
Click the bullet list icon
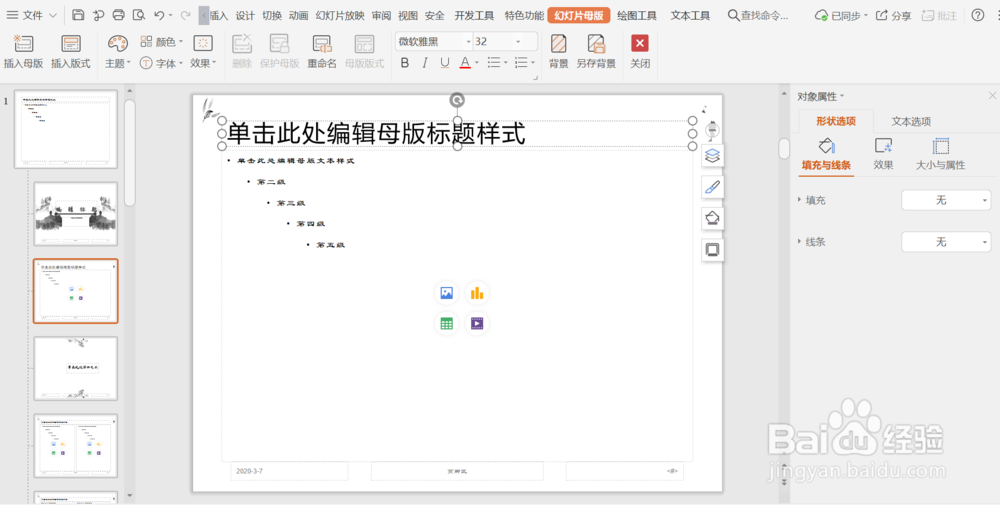point(494,62)
